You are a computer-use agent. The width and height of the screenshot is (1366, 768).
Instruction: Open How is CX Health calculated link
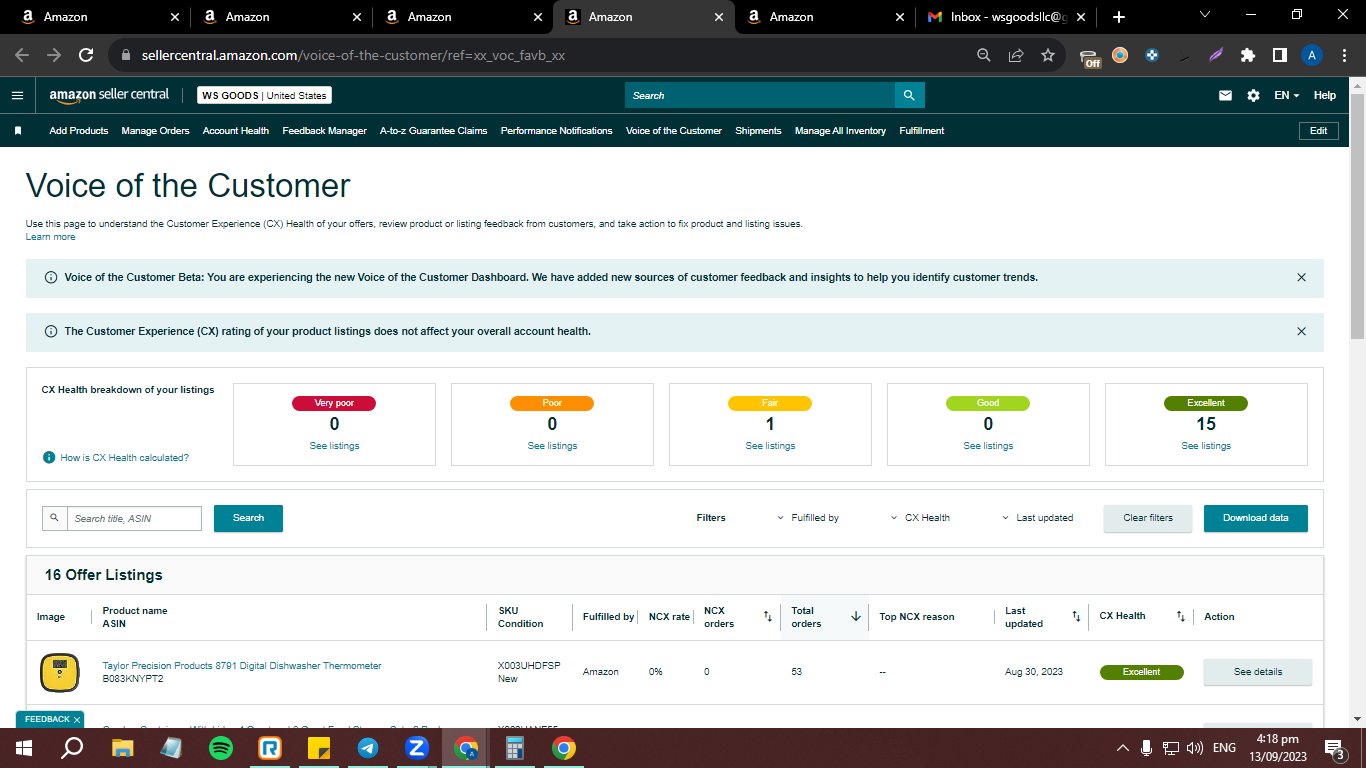point(124,458)
